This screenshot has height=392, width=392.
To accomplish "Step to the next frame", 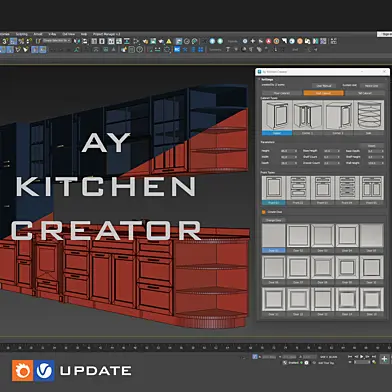I will click(368, 357).
